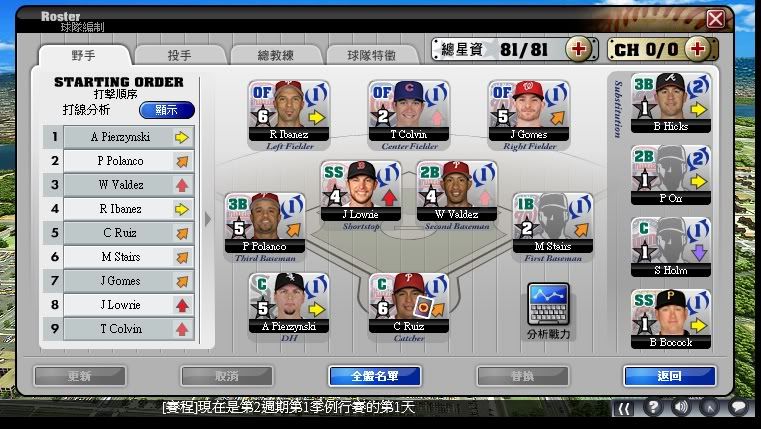Select M Stairs in batting order
Screen dimensions: 761x429
[x=119, y=257]
